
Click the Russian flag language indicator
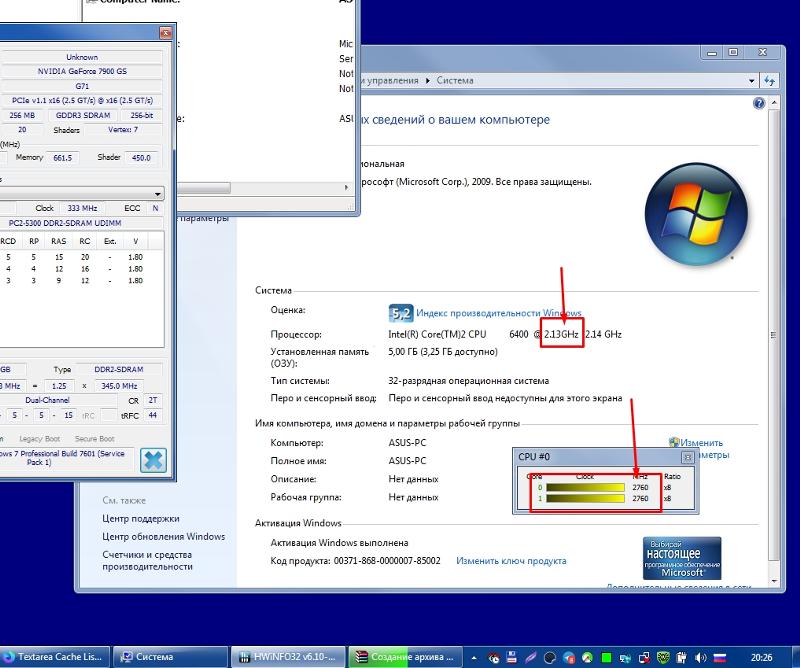tap(719, 657)
